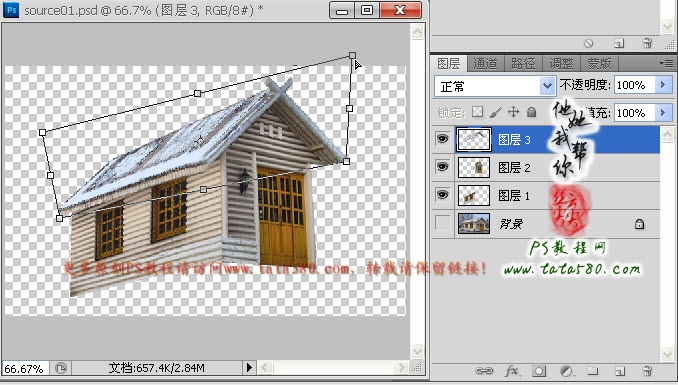Click right-middle transform handle

click(349, 109)
